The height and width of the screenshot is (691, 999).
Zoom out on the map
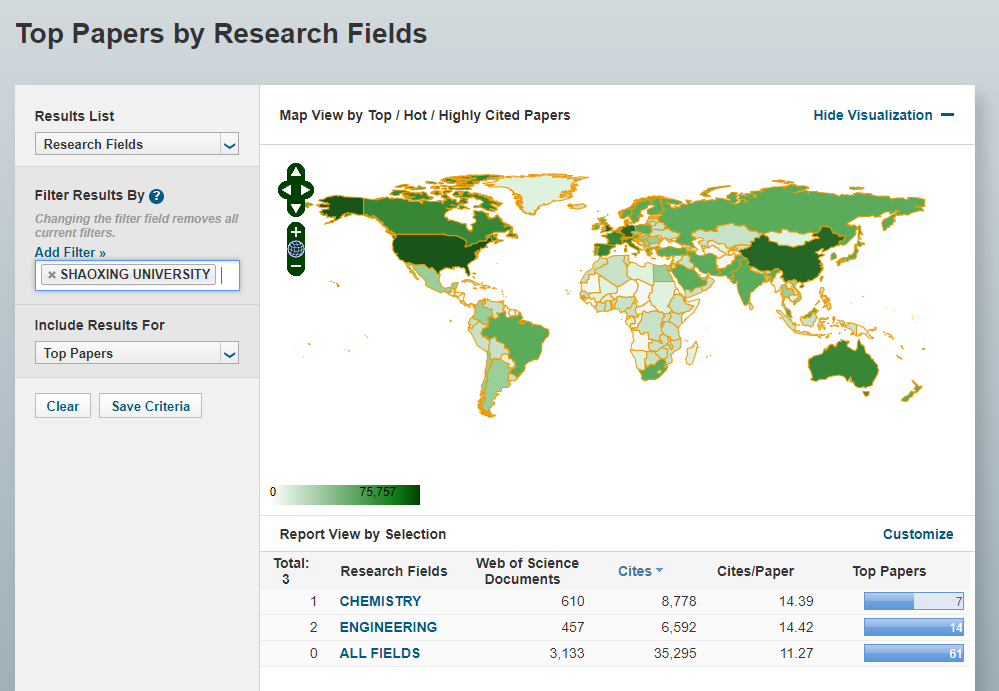click(x=295, y=267)
